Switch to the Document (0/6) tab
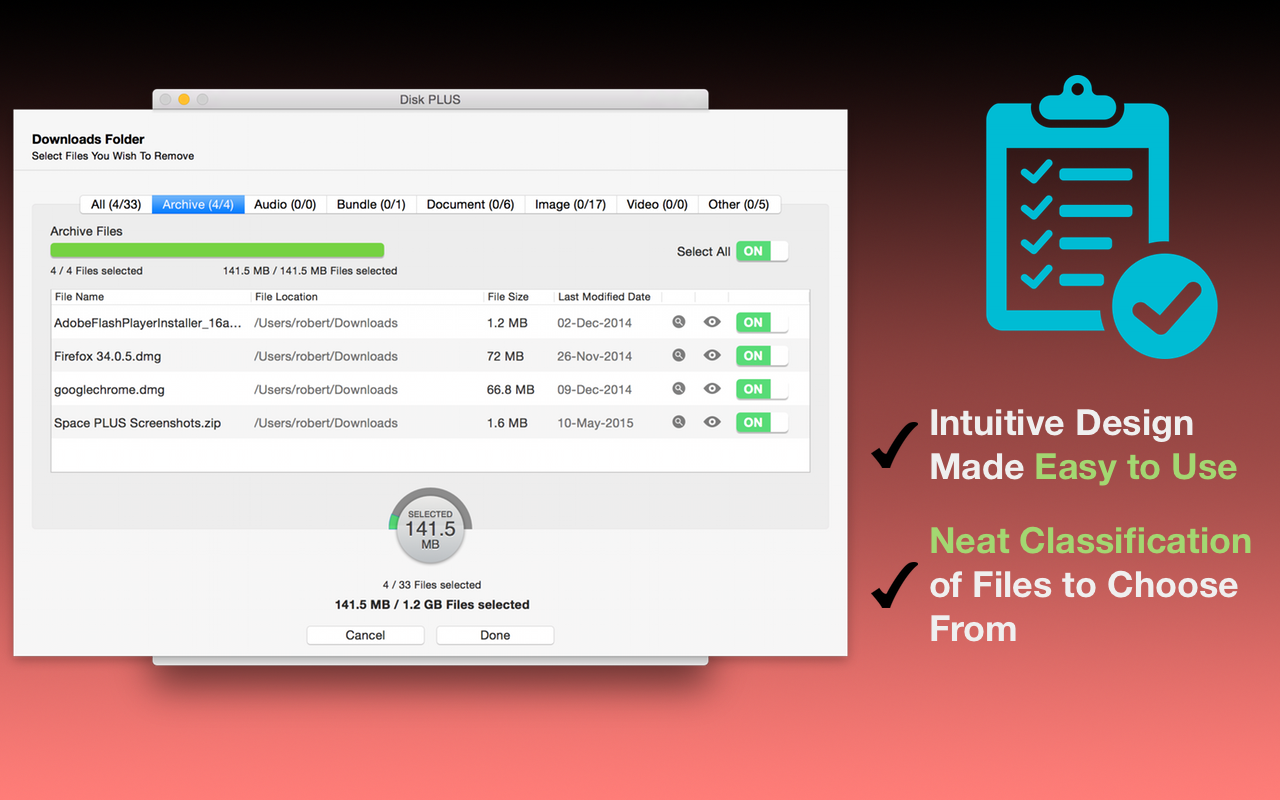This screenshot has height=800, width=1280. pos(470,204)
